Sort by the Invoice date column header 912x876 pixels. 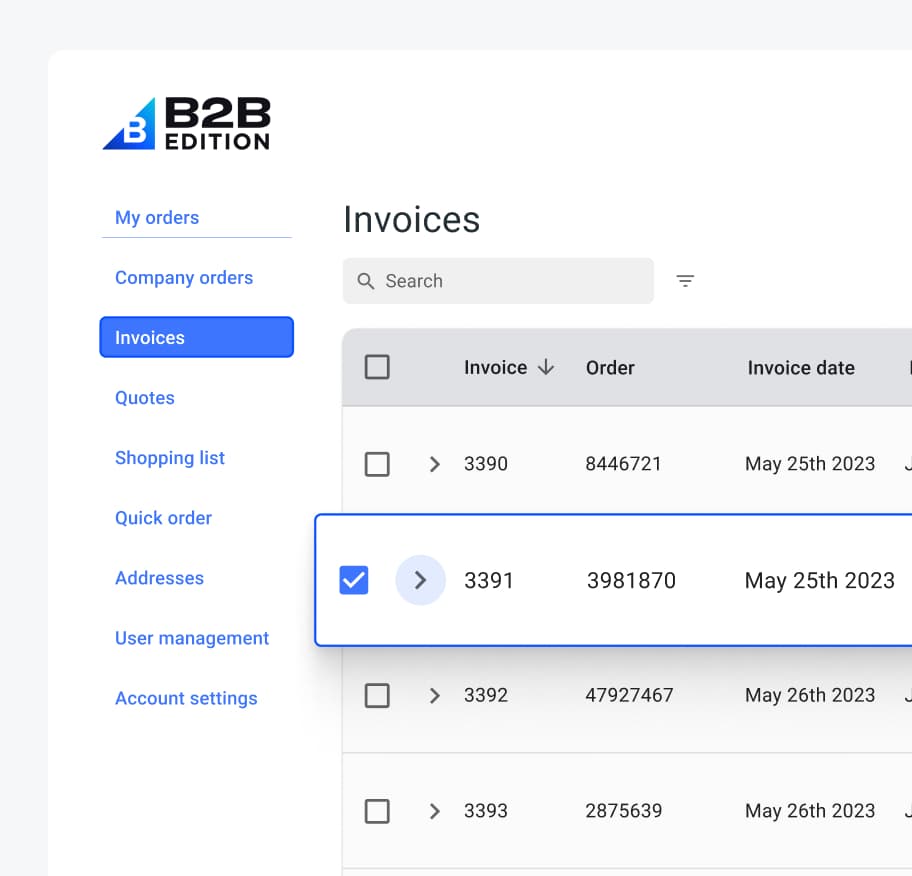pos(801,367)
